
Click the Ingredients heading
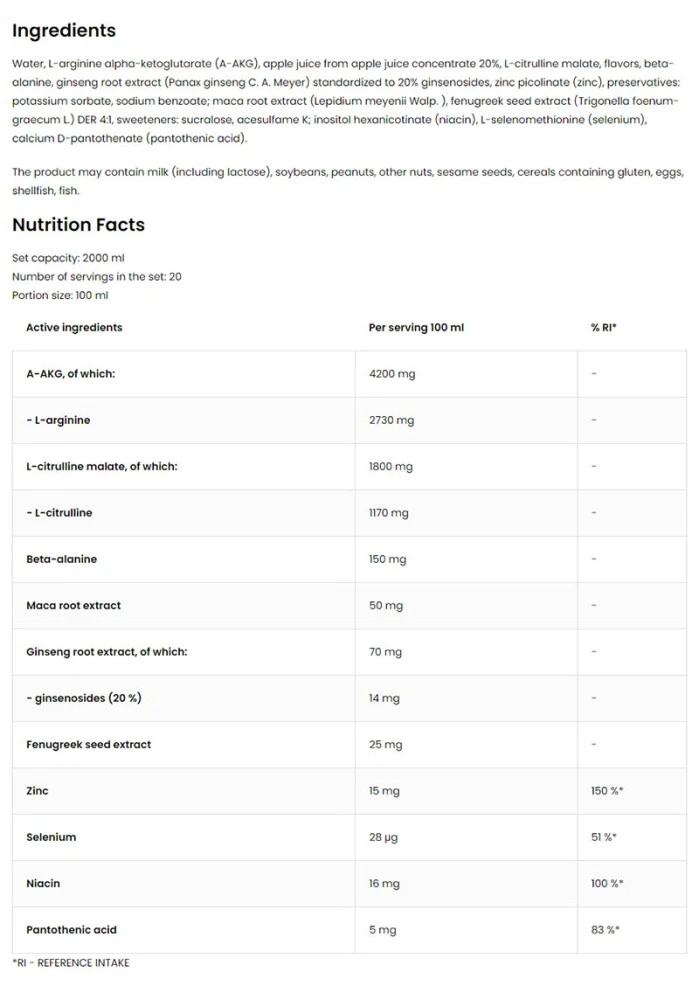click(x=64, y=30)
